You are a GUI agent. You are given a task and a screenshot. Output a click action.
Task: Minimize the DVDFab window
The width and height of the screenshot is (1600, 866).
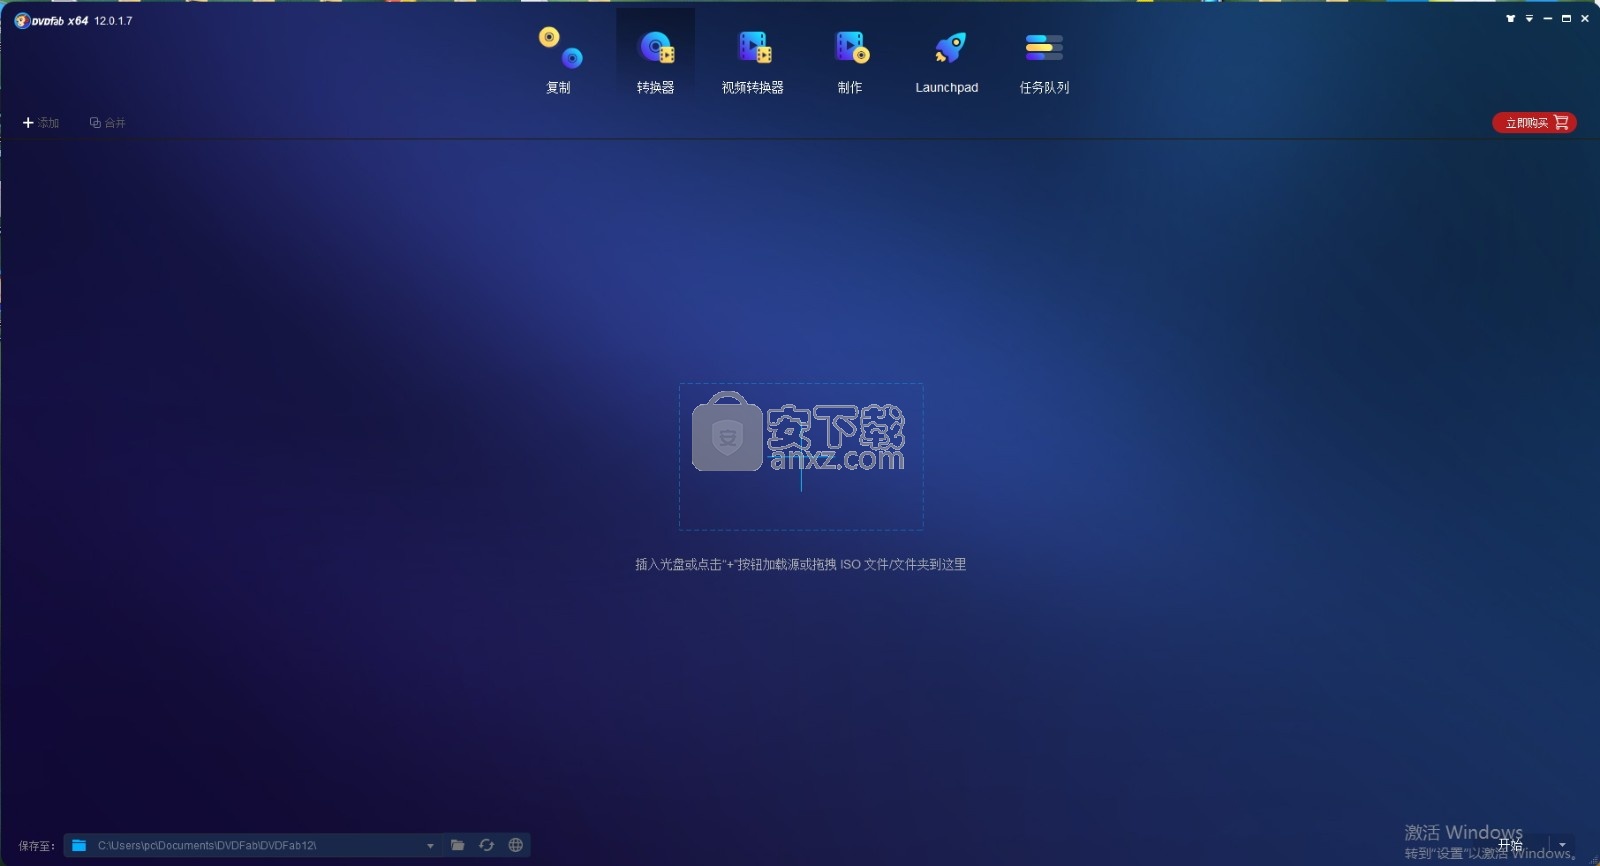(x=1548, y=19)
